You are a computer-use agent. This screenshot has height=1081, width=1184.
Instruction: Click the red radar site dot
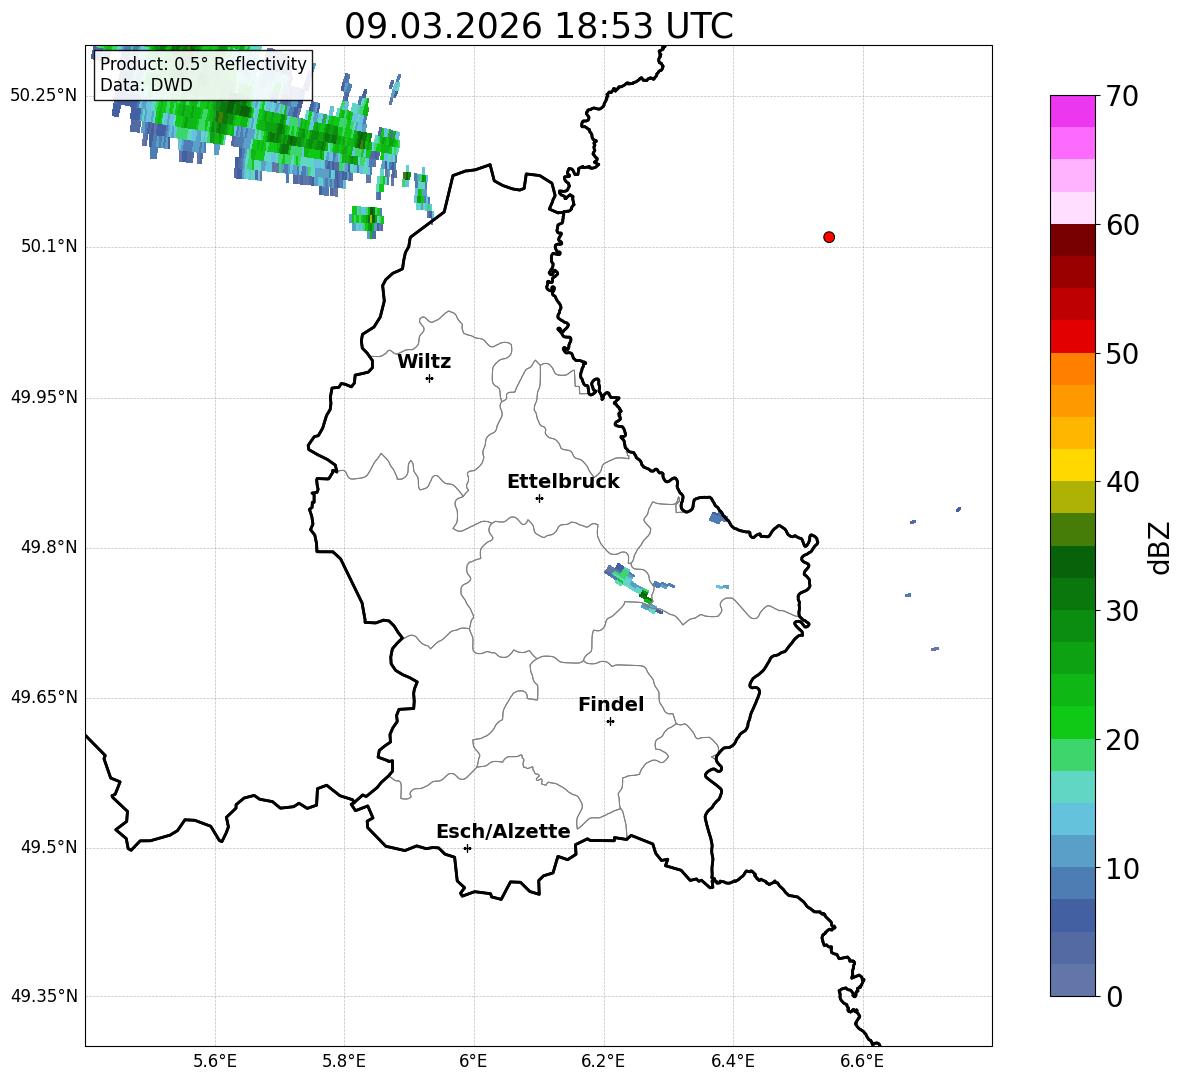pos(829,237)
